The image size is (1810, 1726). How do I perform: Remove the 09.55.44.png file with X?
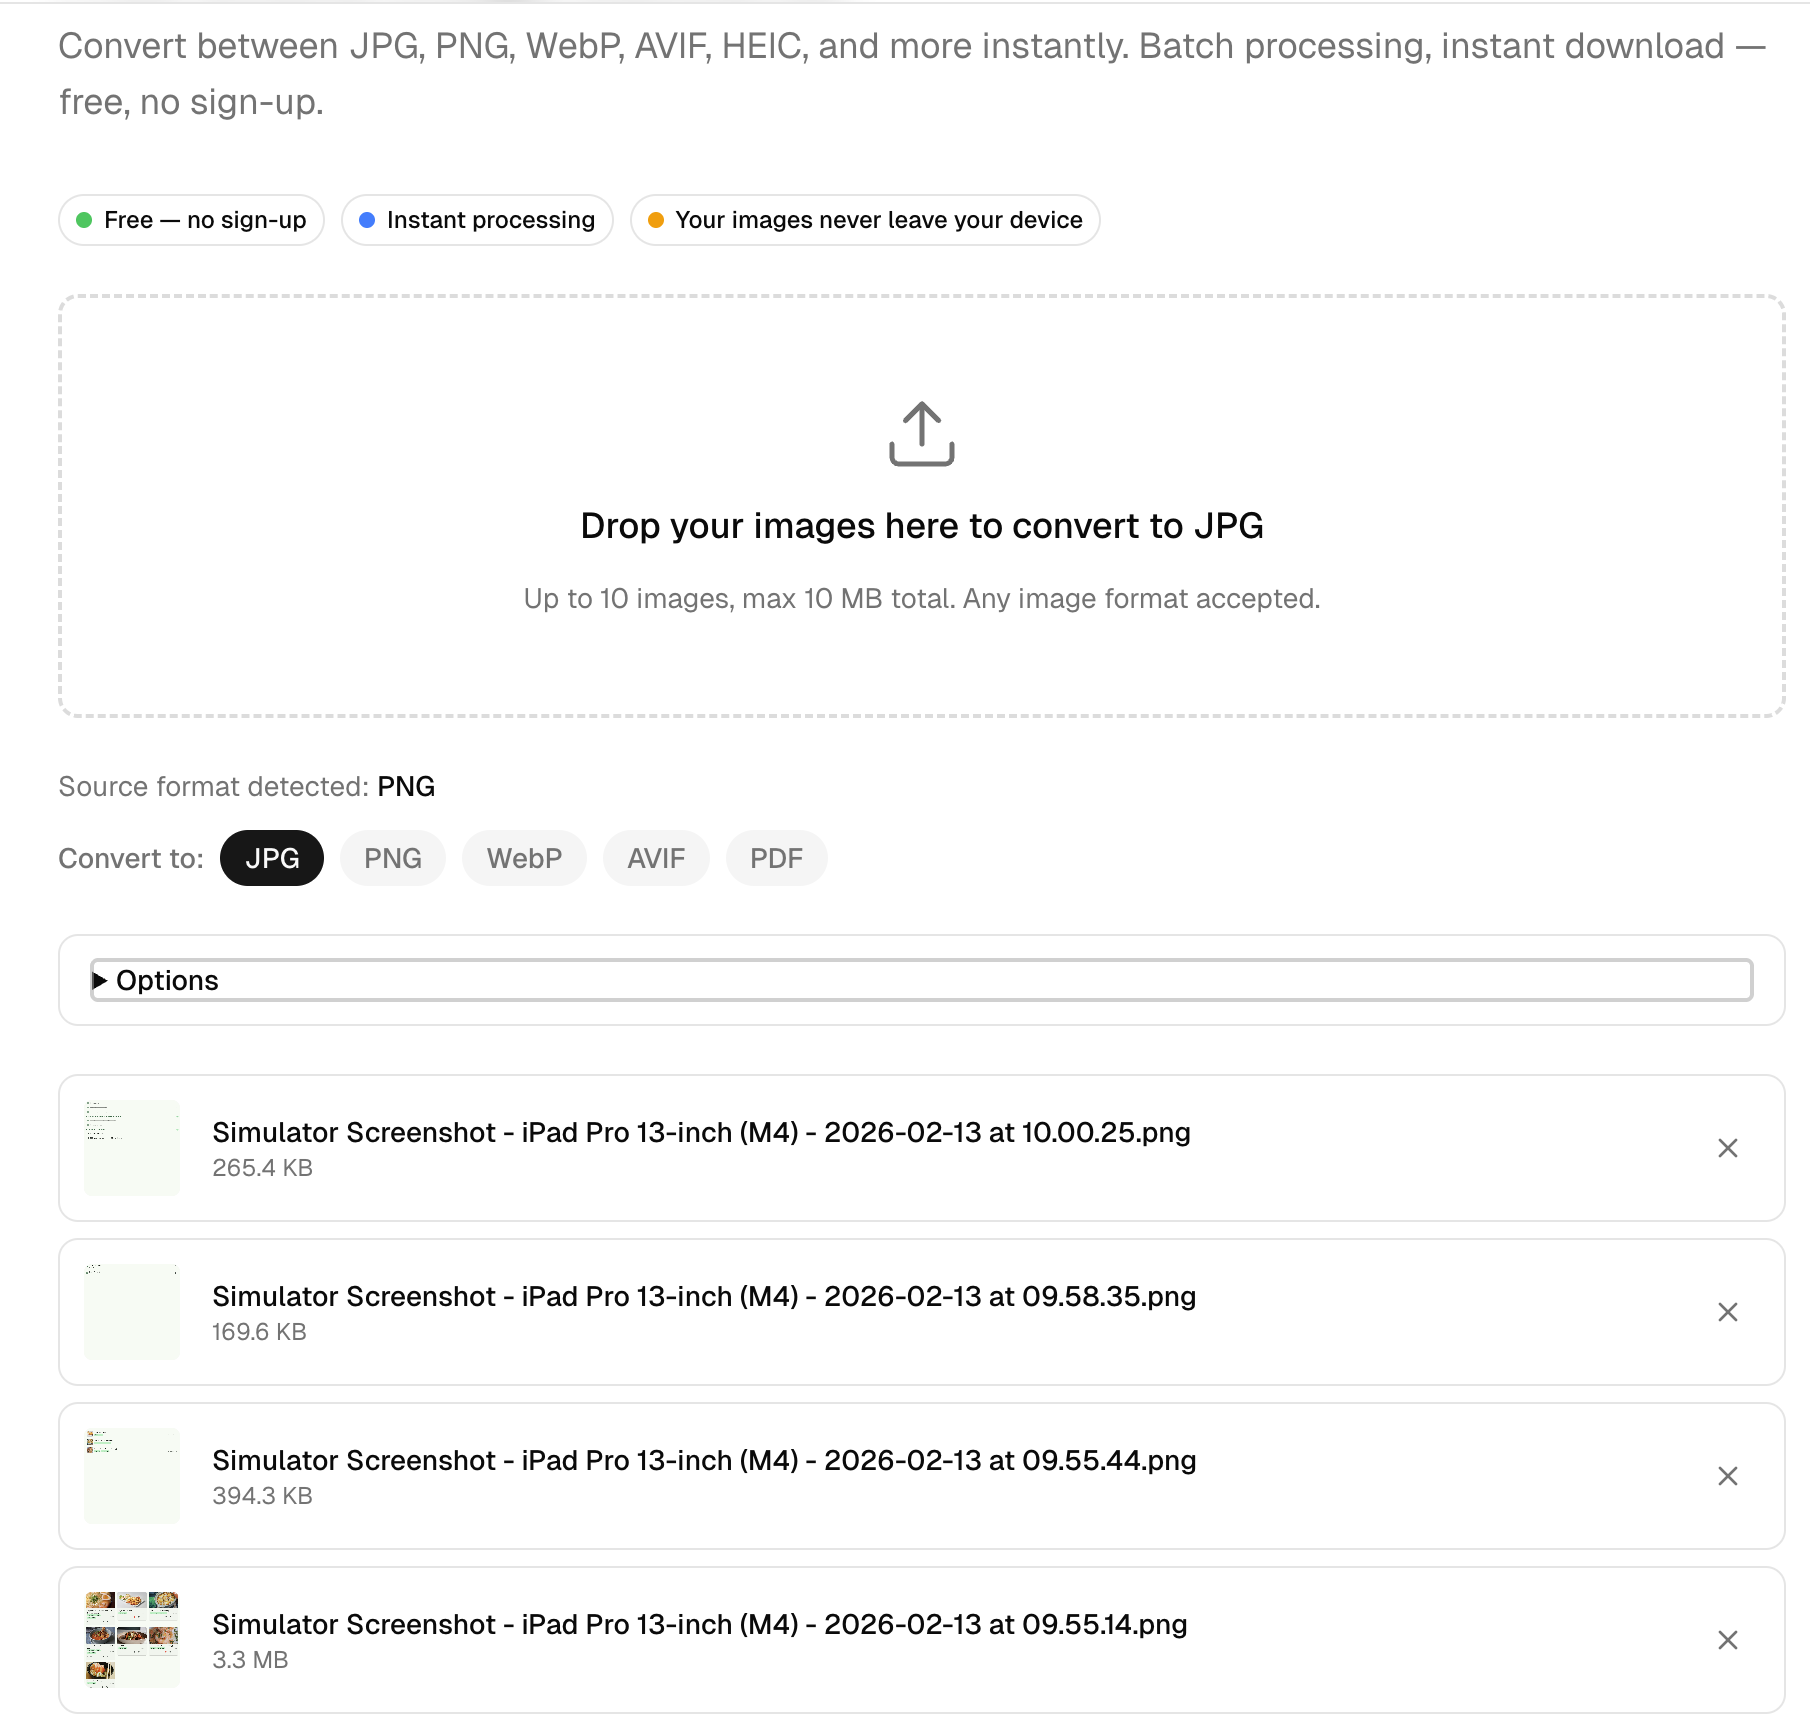click(x=1727, y=1476)
